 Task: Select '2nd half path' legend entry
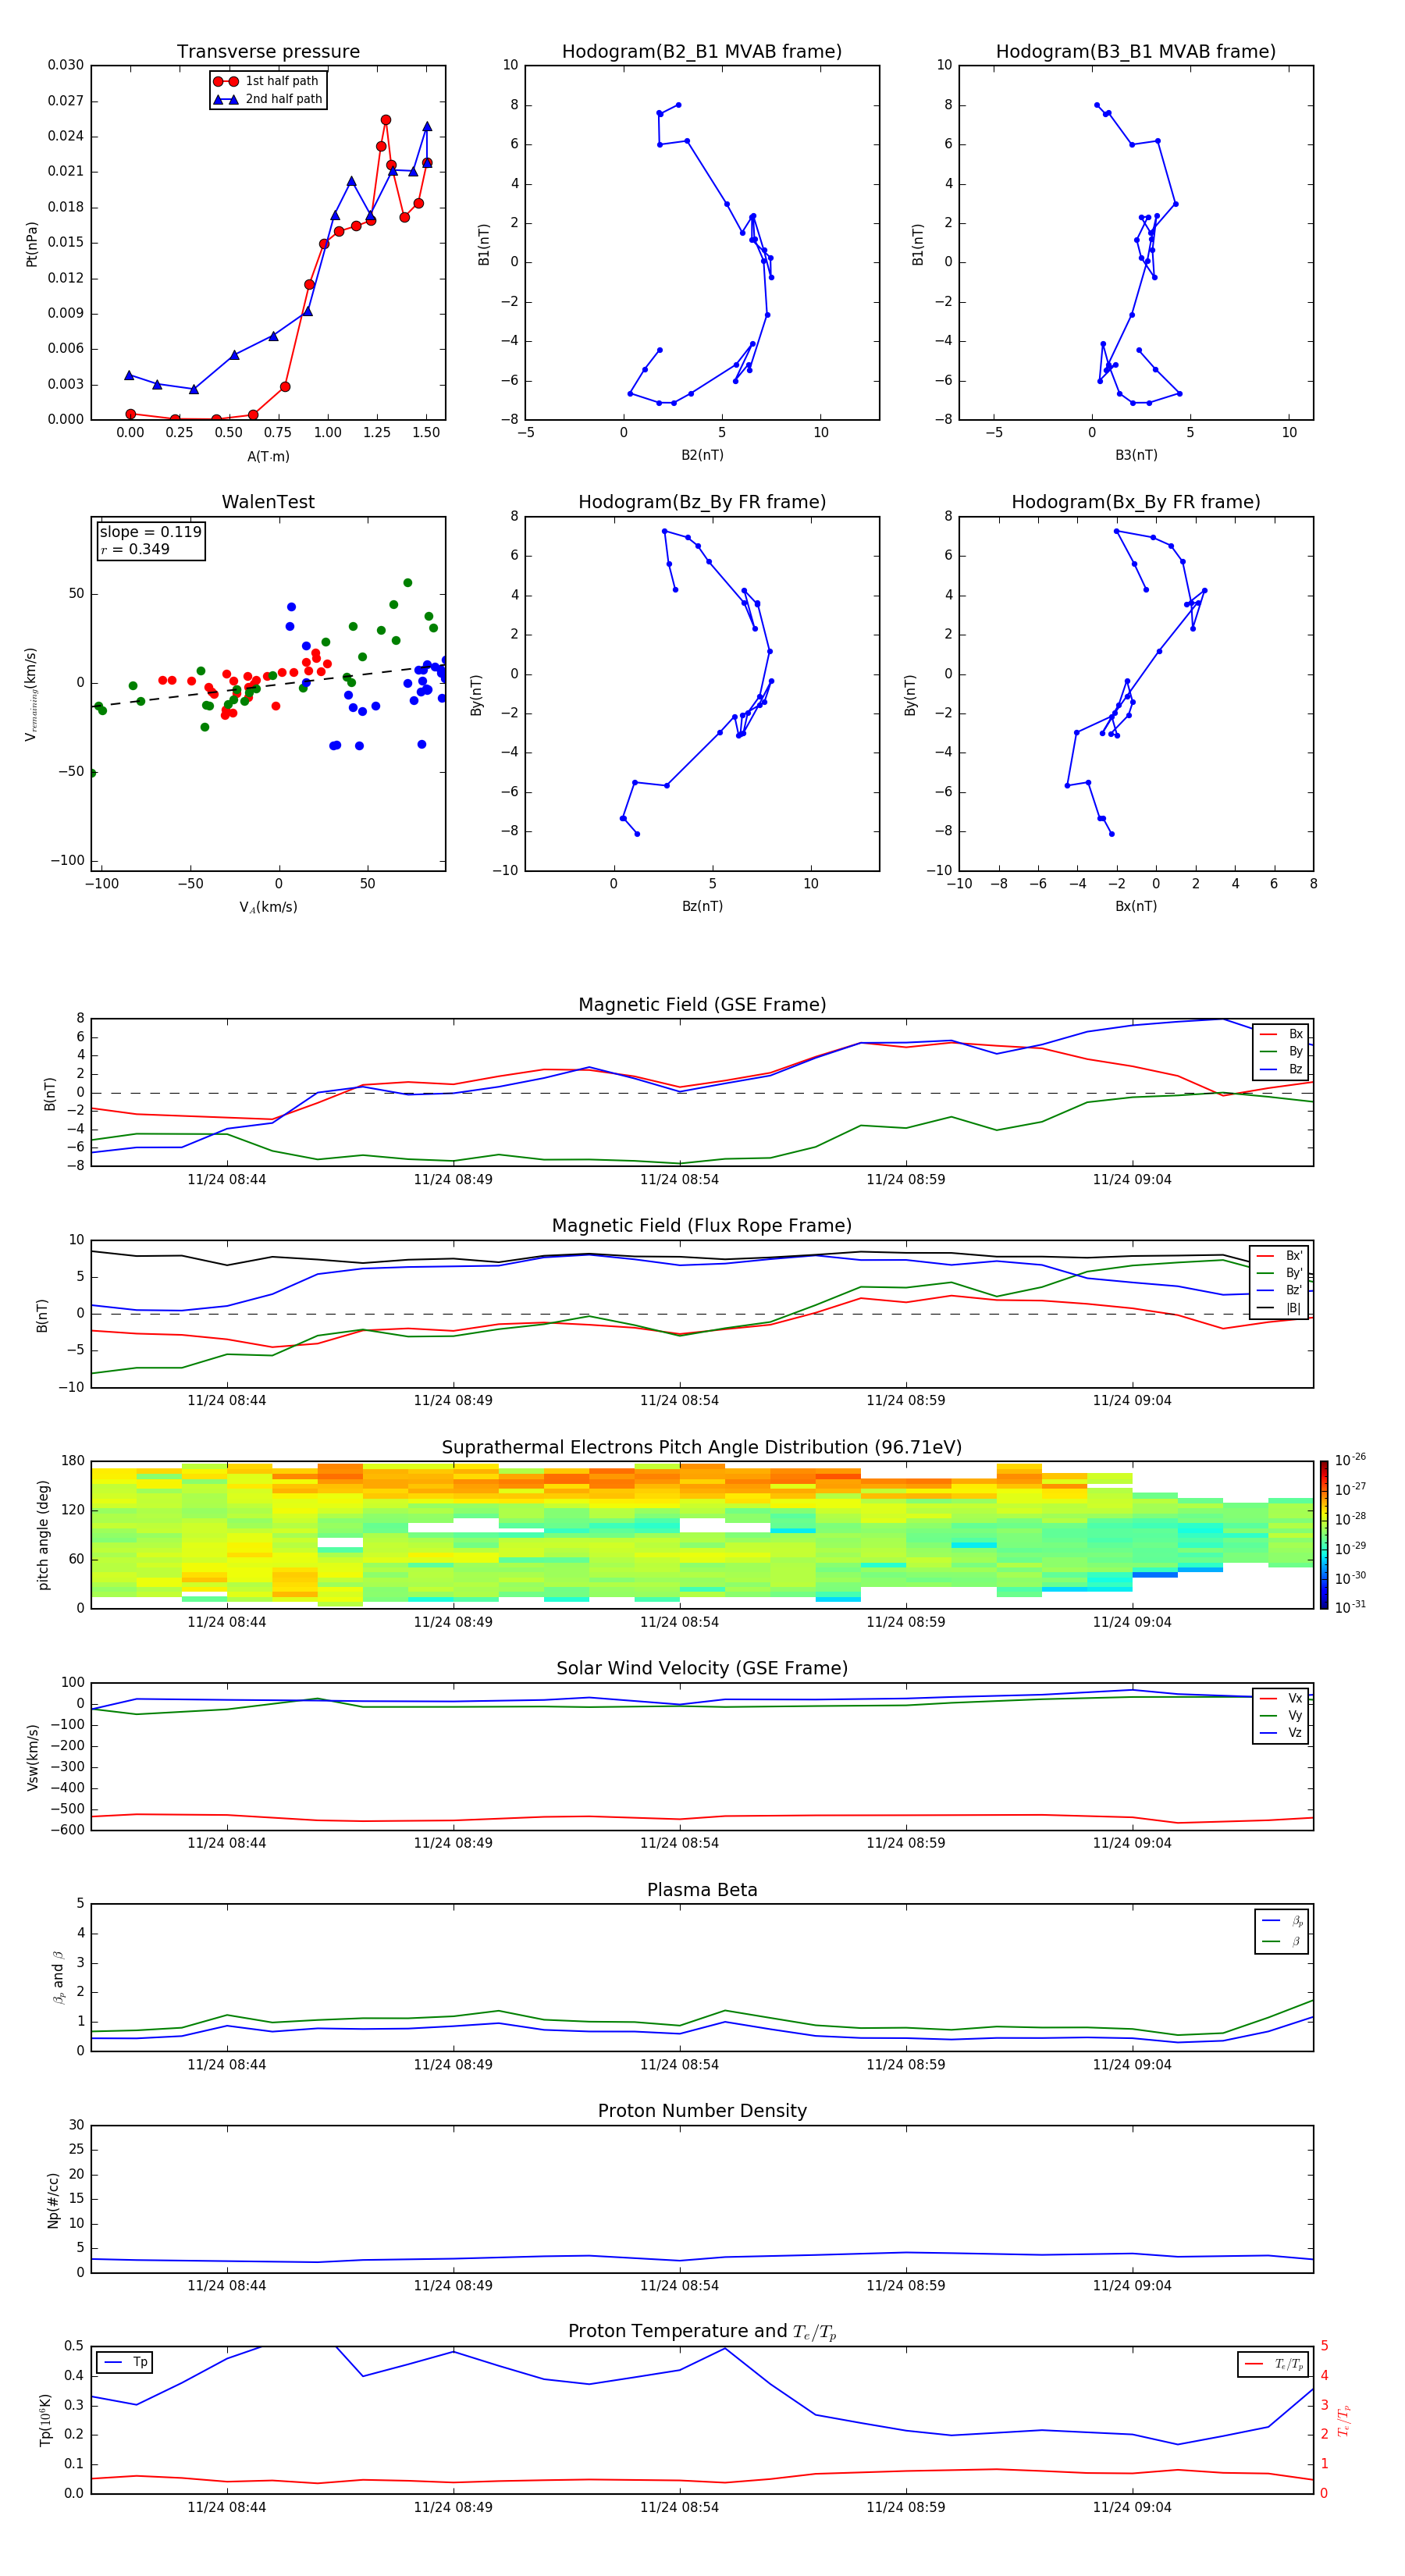tap(267, 99)
